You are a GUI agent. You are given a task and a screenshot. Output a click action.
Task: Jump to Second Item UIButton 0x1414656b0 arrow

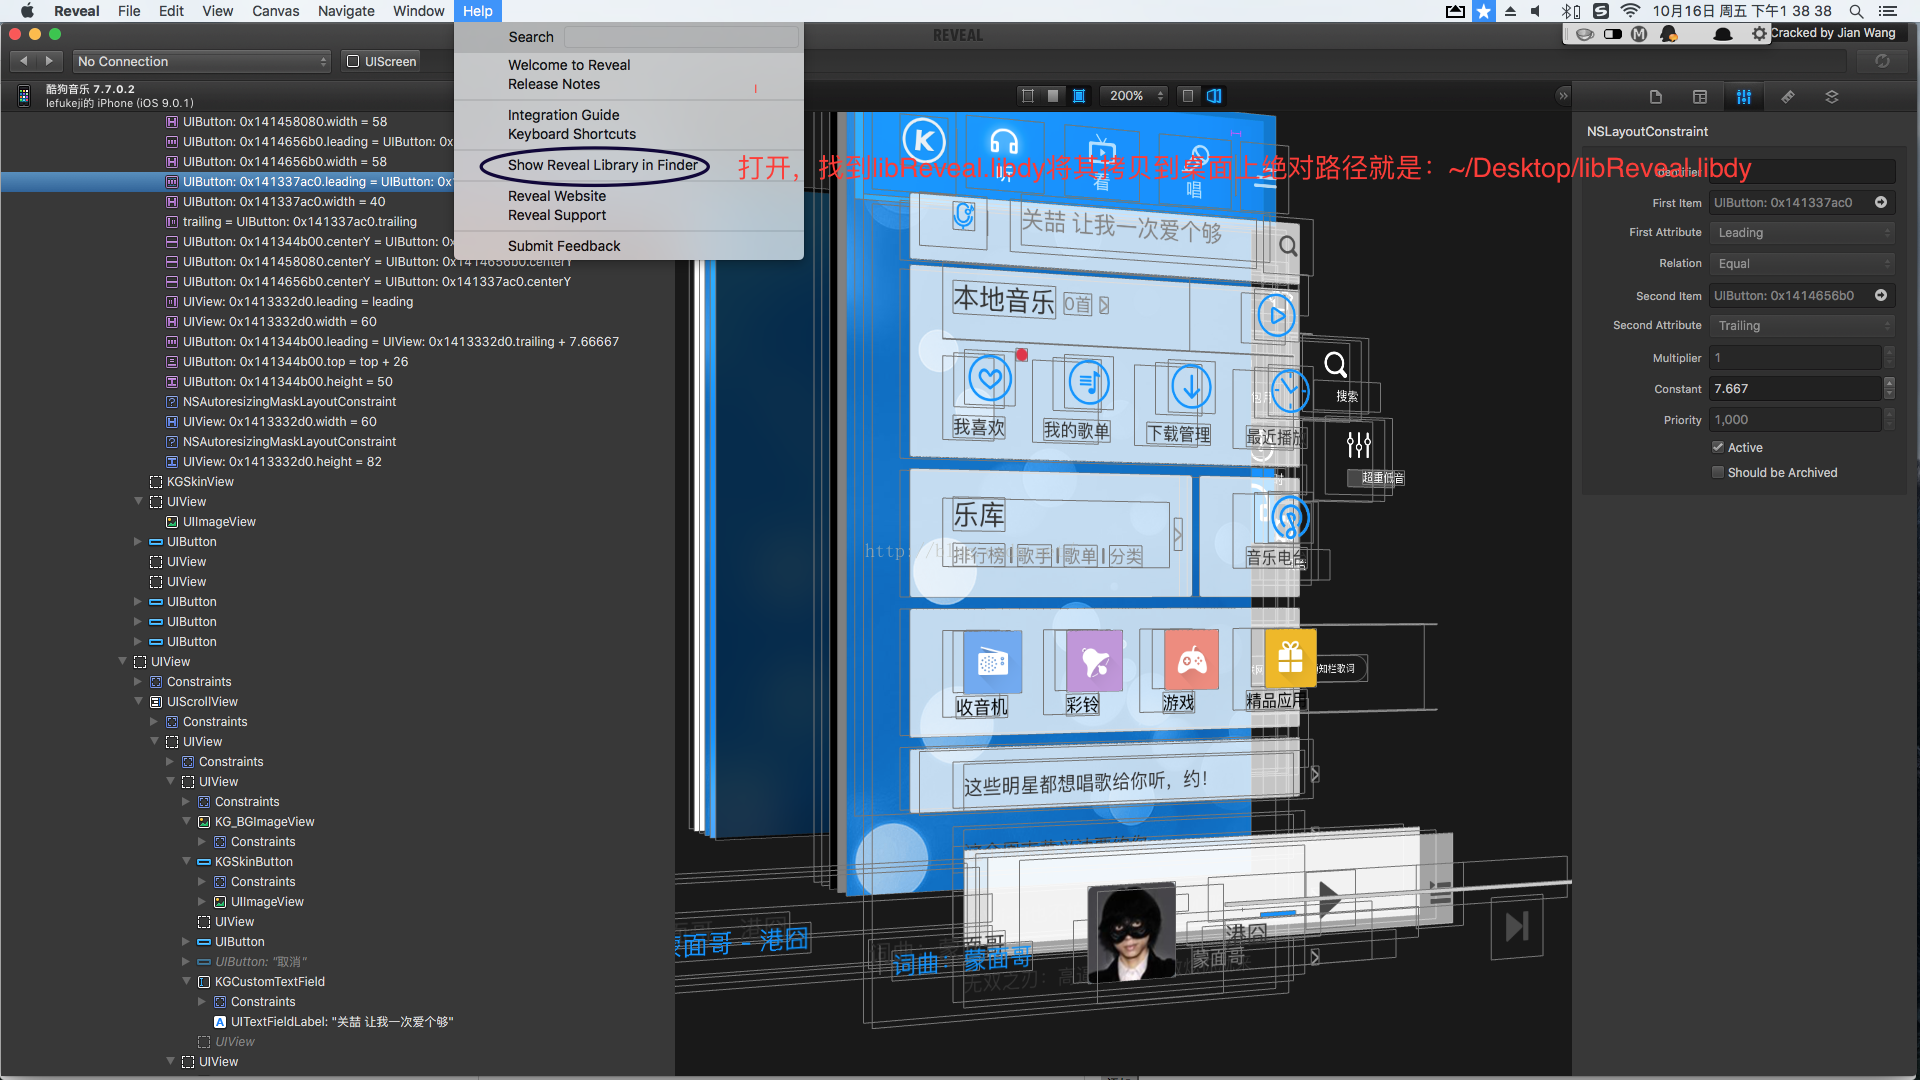[x=1881, y=295]
